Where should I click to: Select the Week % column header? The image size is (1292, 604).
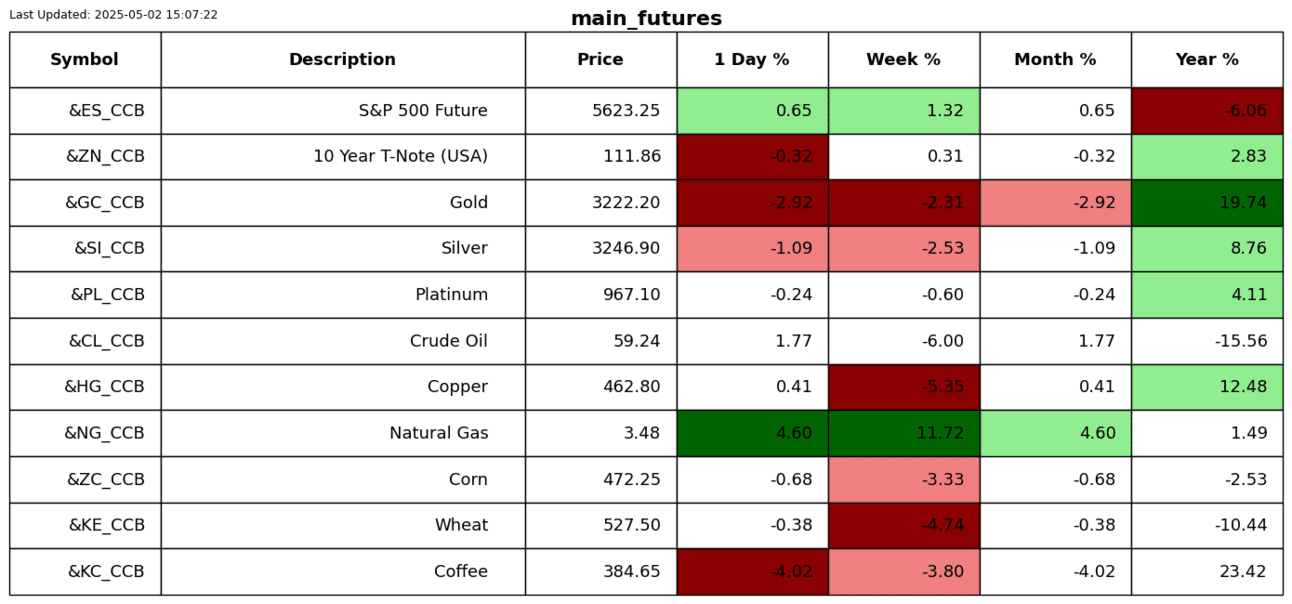[903, 60]
